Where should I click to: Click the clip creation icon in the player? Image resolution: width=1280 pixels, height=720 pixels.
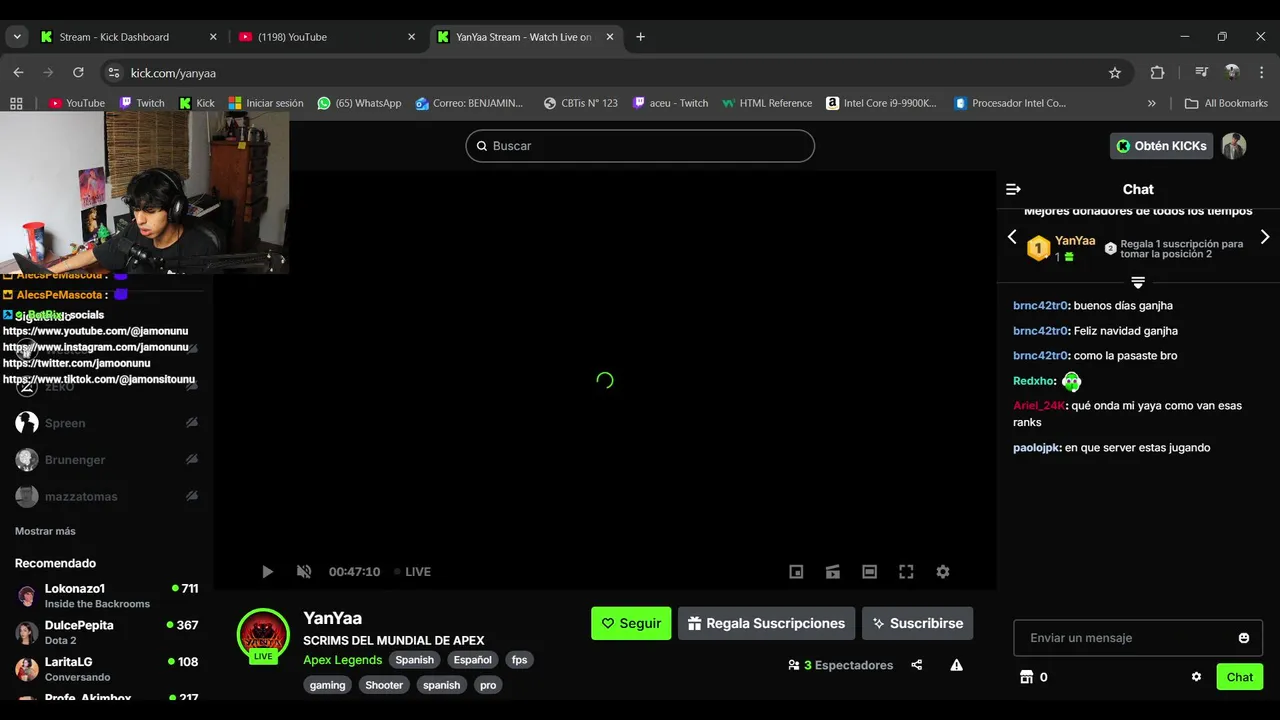coord(833,572)
